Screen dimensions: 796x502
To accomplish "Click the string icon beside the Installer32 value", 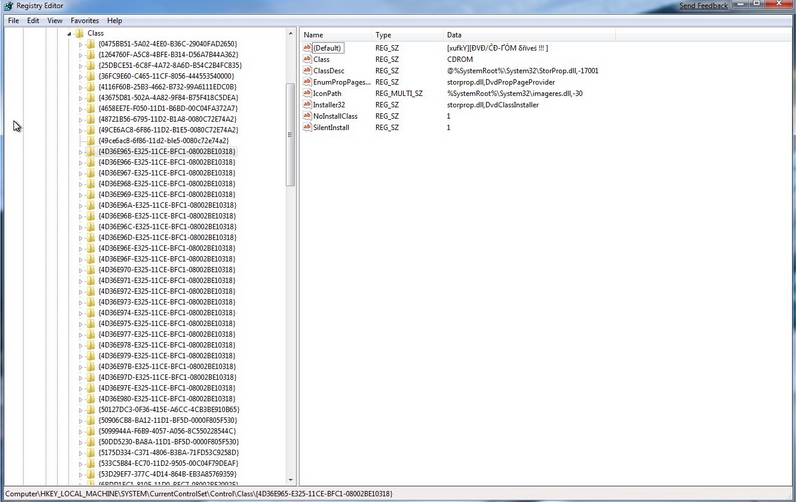I will (307, 105).
